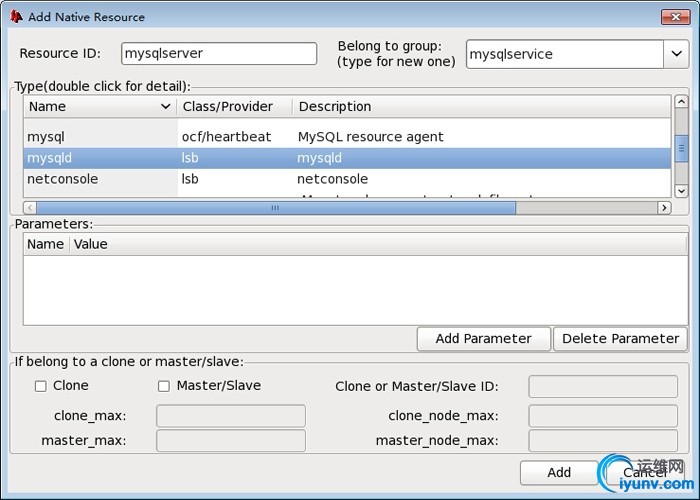Click the left arrow of horizontal scrollbar
This screenshot has height=500, width=700.
pyautogui.click(x=30, y=208)
